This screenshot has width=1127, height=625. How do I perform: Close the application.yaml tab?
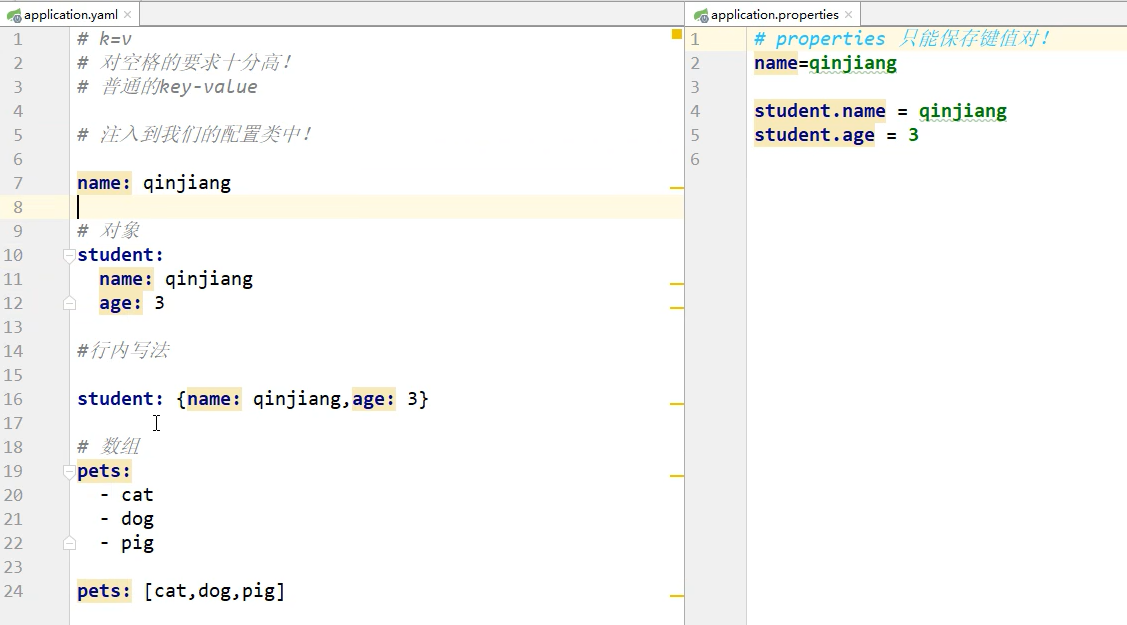pos(128,15)
